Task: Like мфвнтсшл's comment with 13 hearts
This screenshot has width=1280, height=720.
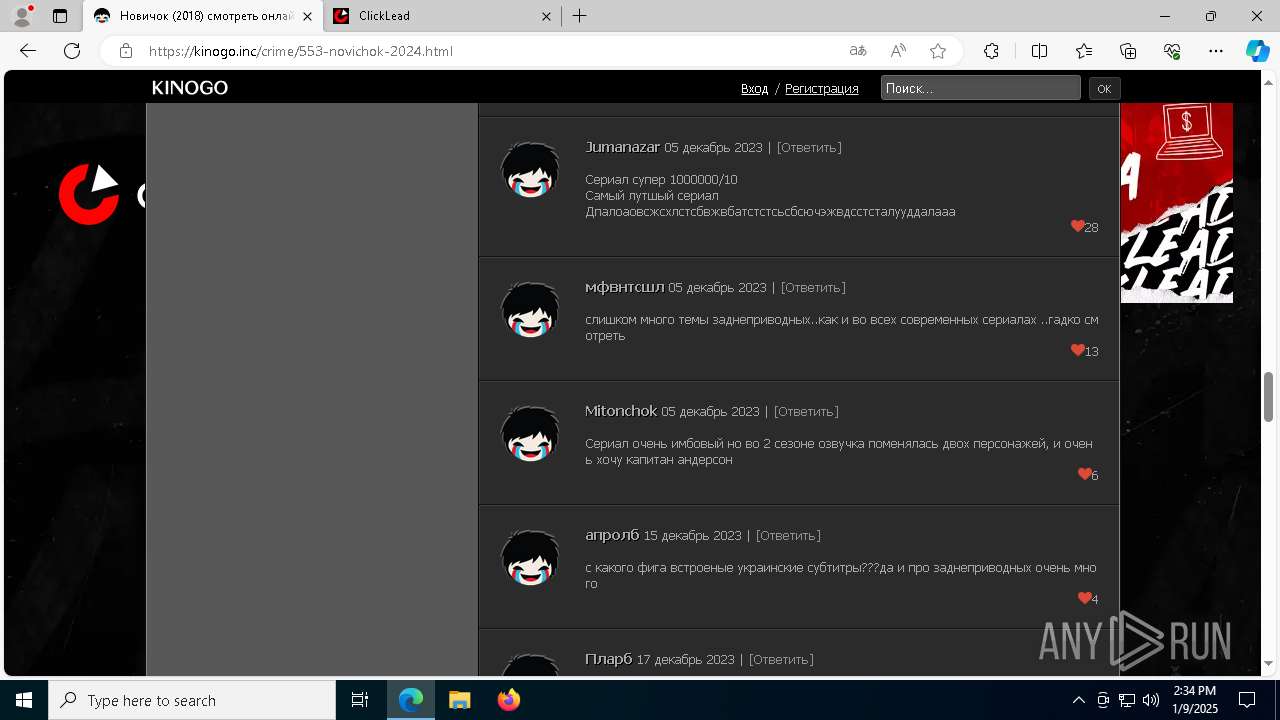Action: tap(1078, 350)
